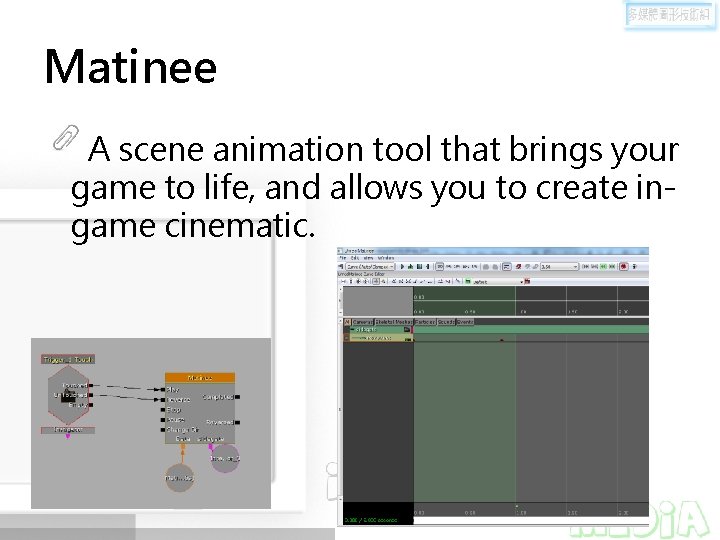This screenshot has height=540, width=720.
Task: Click the Play input connector on Matinee node
Action: click(x=163, y=389)
